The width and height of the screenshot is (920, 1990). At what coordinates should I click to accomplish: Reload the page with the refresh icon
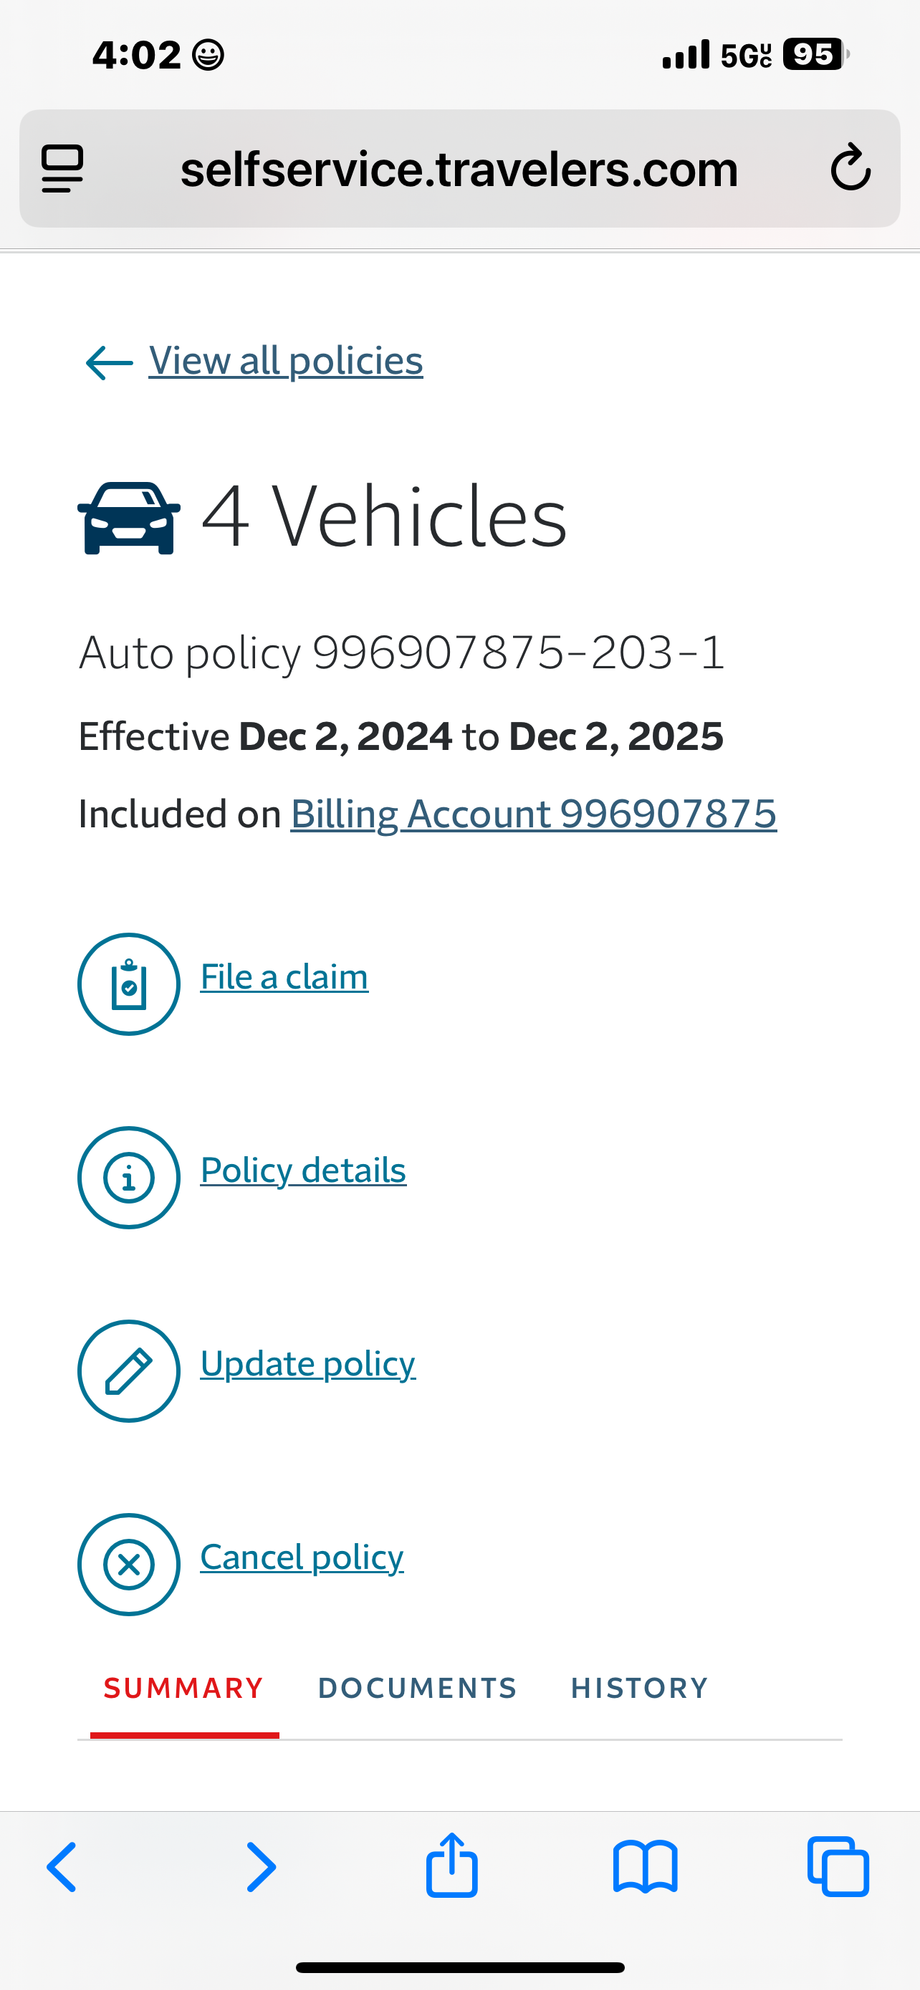(x=850, y=168)
